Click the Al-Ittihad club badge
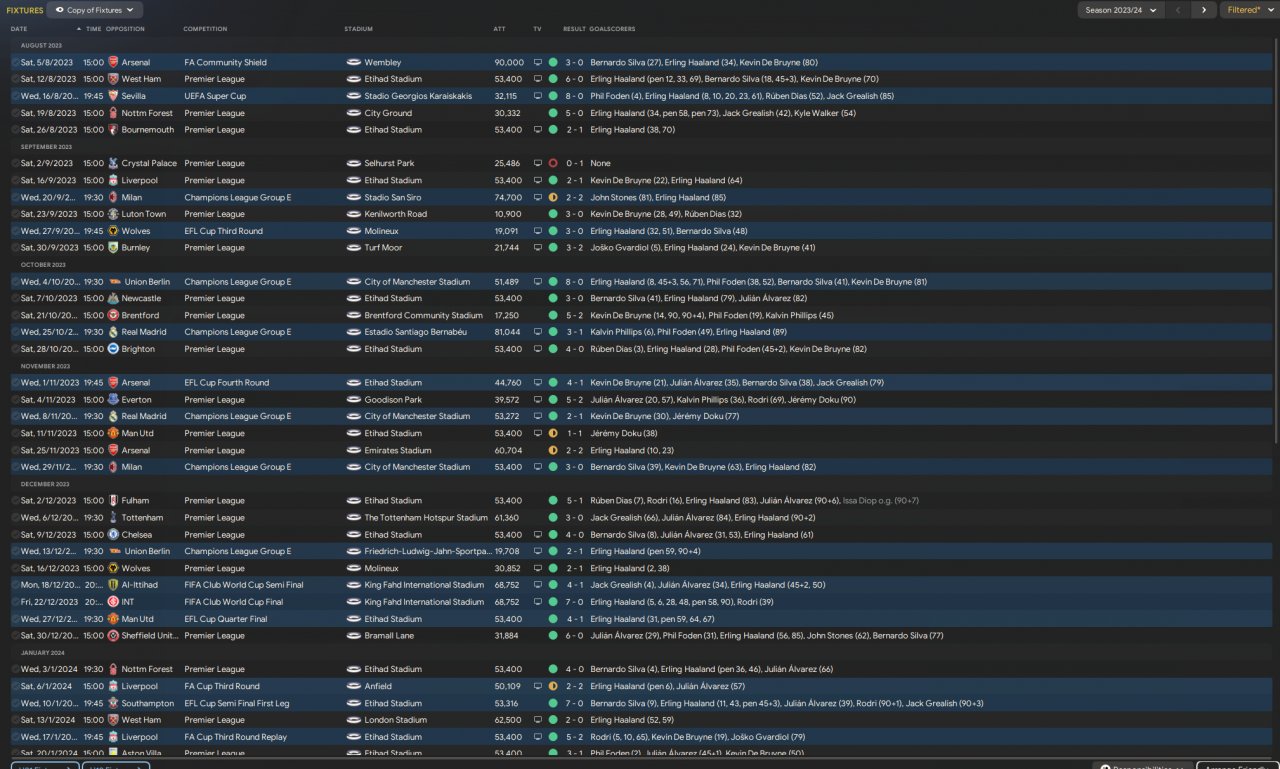This screenshot has height=769, width=1280. click(113, 585)
